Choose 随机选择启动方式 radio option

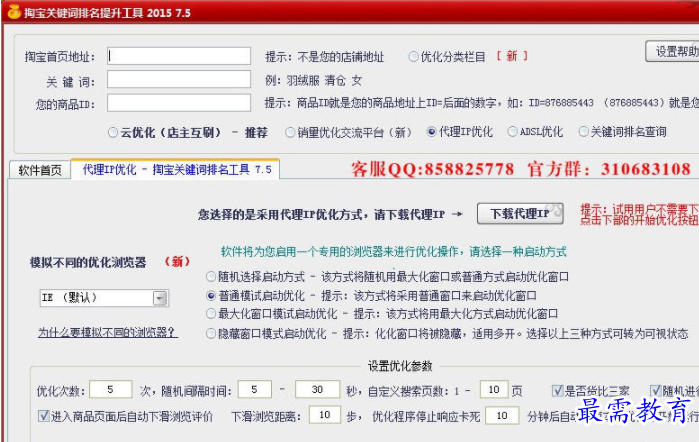tap(211, 277)
